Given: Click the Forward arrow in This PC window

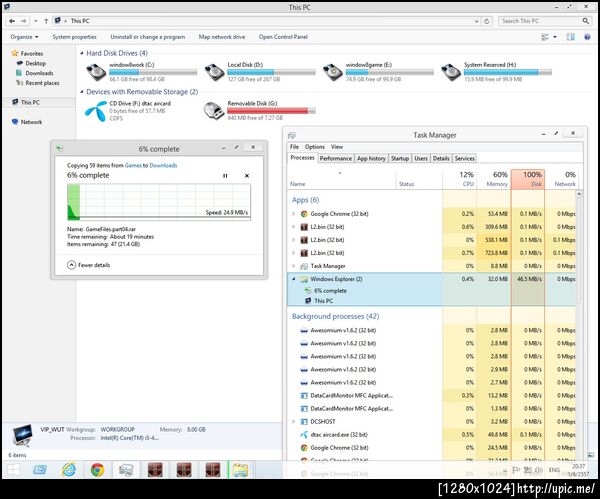Looking at the screenshot, I should pos(24,21).
